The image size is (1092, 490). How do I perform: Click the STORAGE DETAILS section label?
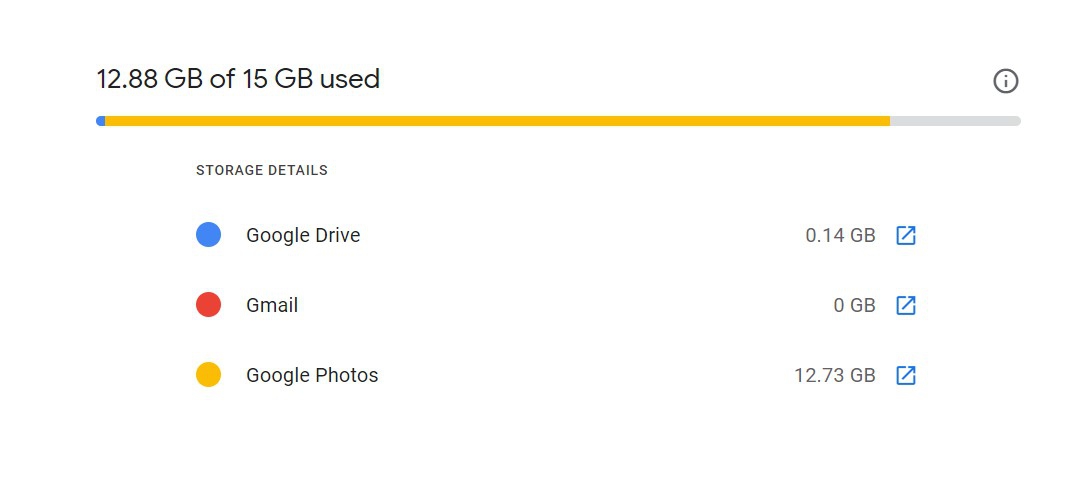(262, 171)
